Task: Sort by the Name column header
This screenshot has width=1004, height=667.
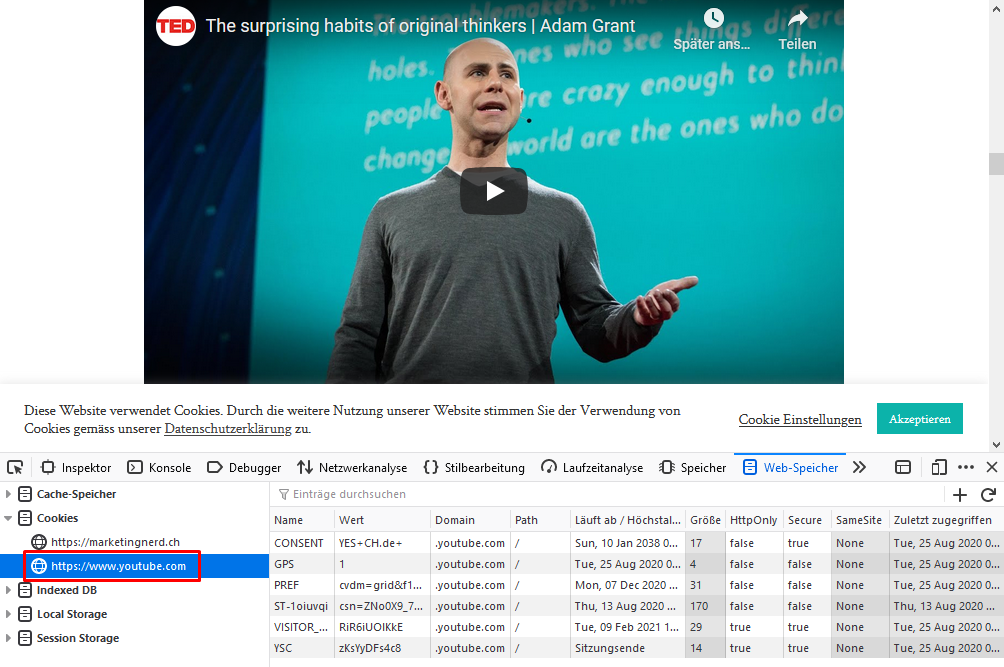Action: click(x=302, y=520)
